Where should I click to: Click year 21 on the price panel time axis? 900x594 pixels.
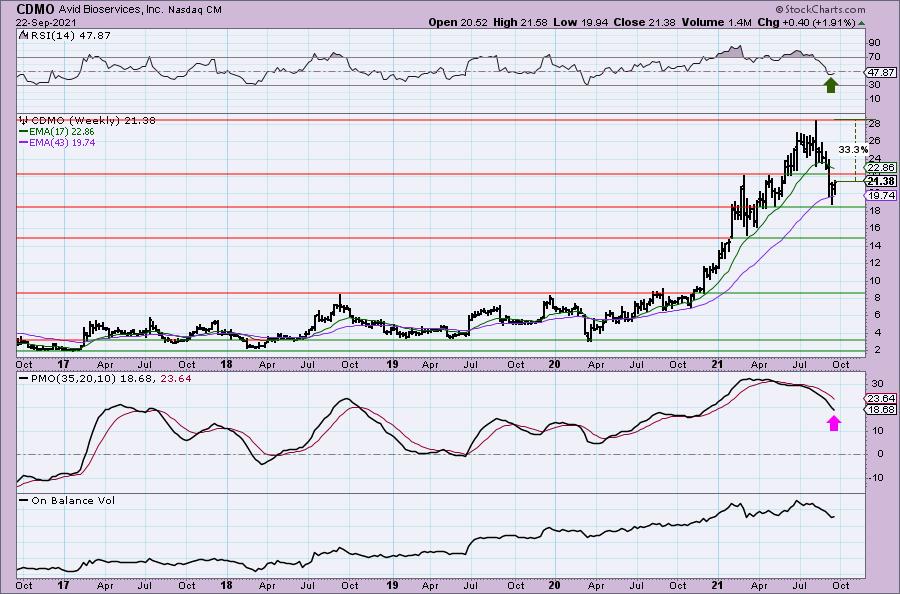point(717,364)
